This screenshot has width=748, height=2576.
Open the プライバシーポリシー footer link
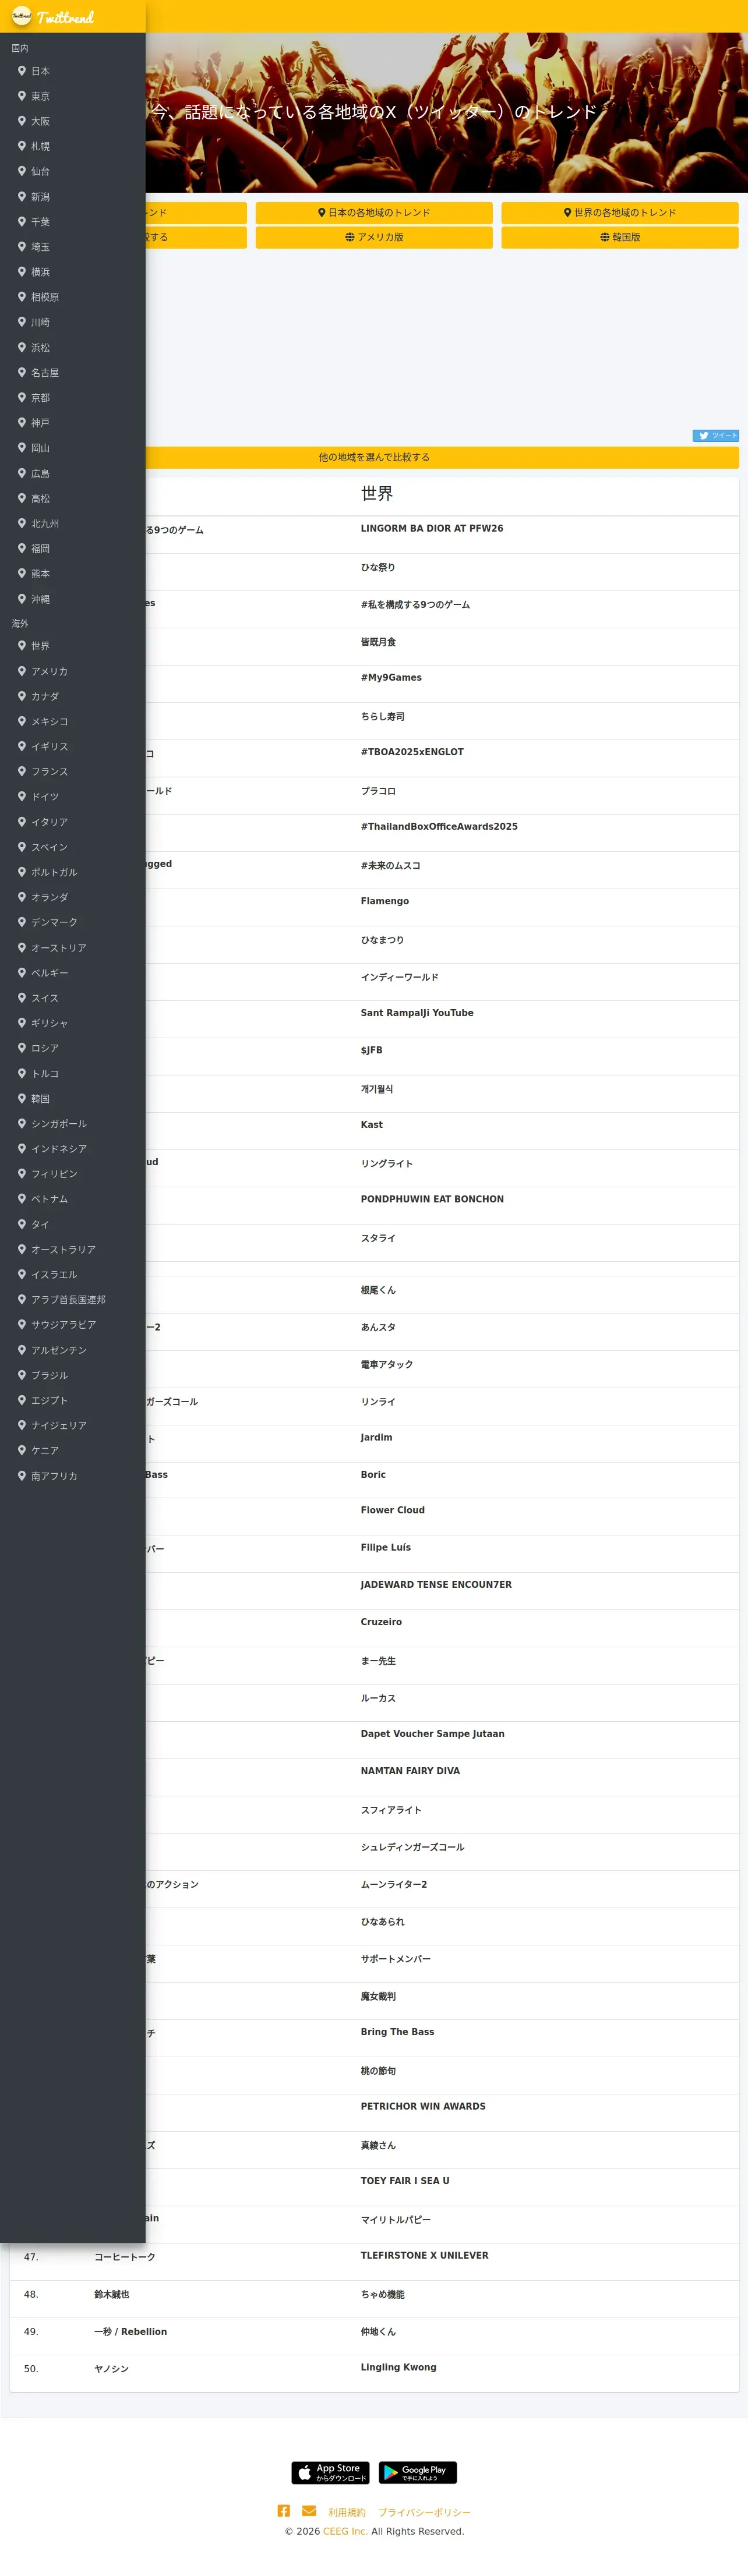click(x=424, y=2512)
